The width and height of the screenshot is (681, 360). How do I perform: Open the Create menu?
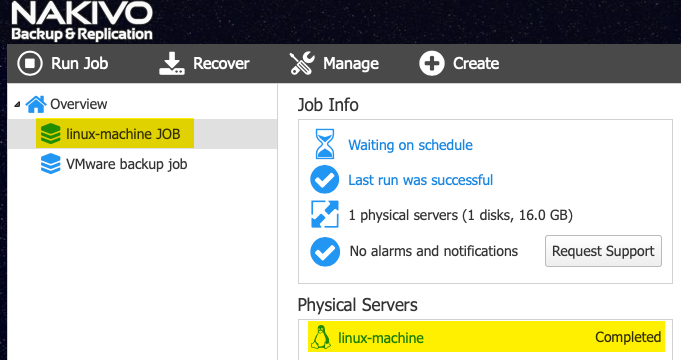459,63
